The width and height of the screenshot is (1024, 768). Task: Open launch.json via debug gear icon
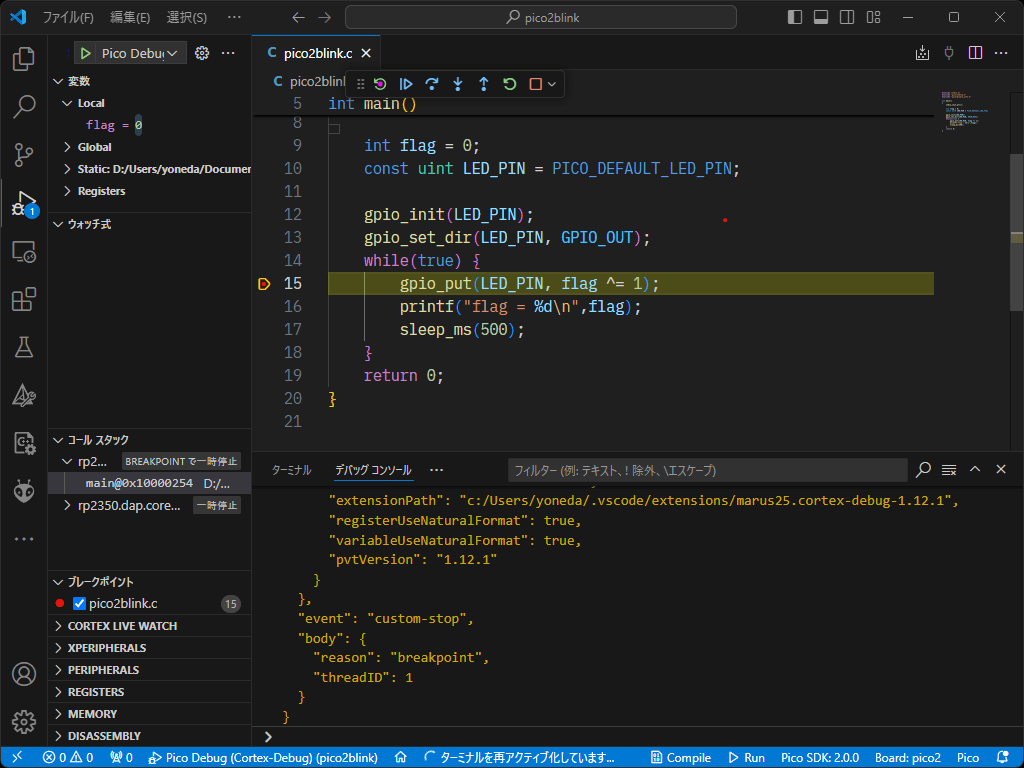point(202,54)
